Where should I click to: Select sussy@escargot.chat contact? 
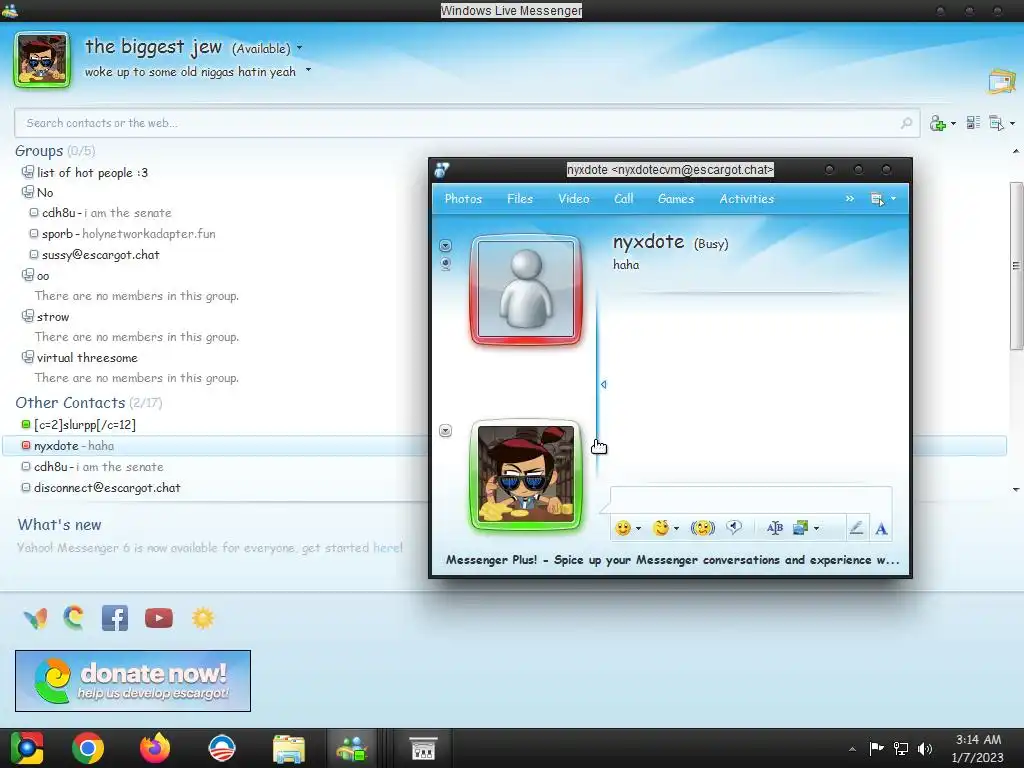click(101, 255)
